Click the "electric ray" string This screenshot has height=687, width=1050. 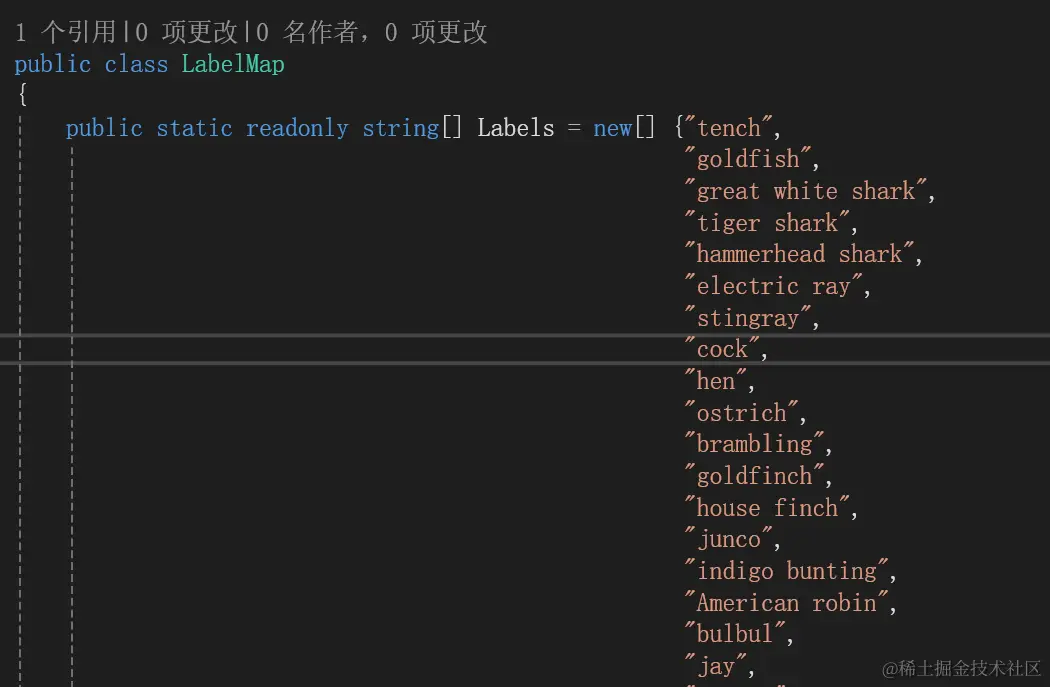pos(773,286)
